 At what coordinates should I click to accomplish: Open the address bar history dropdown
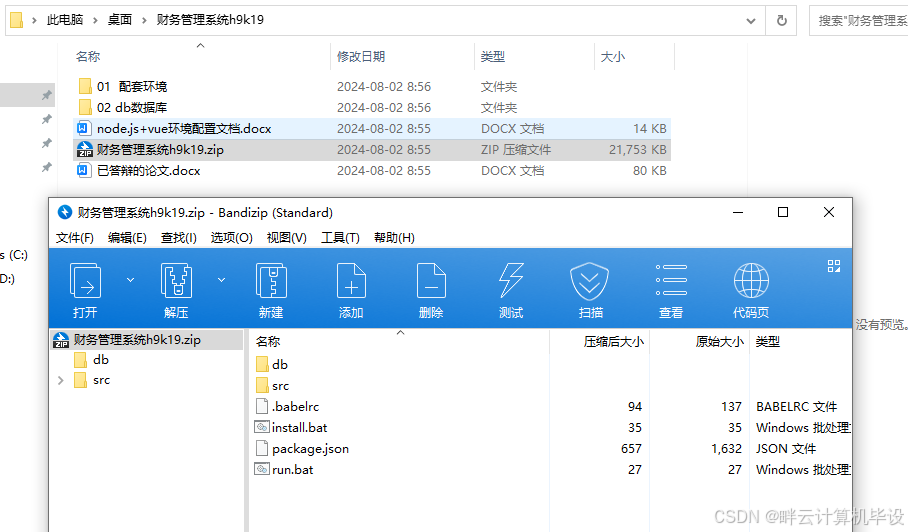(x=750, y=21)
